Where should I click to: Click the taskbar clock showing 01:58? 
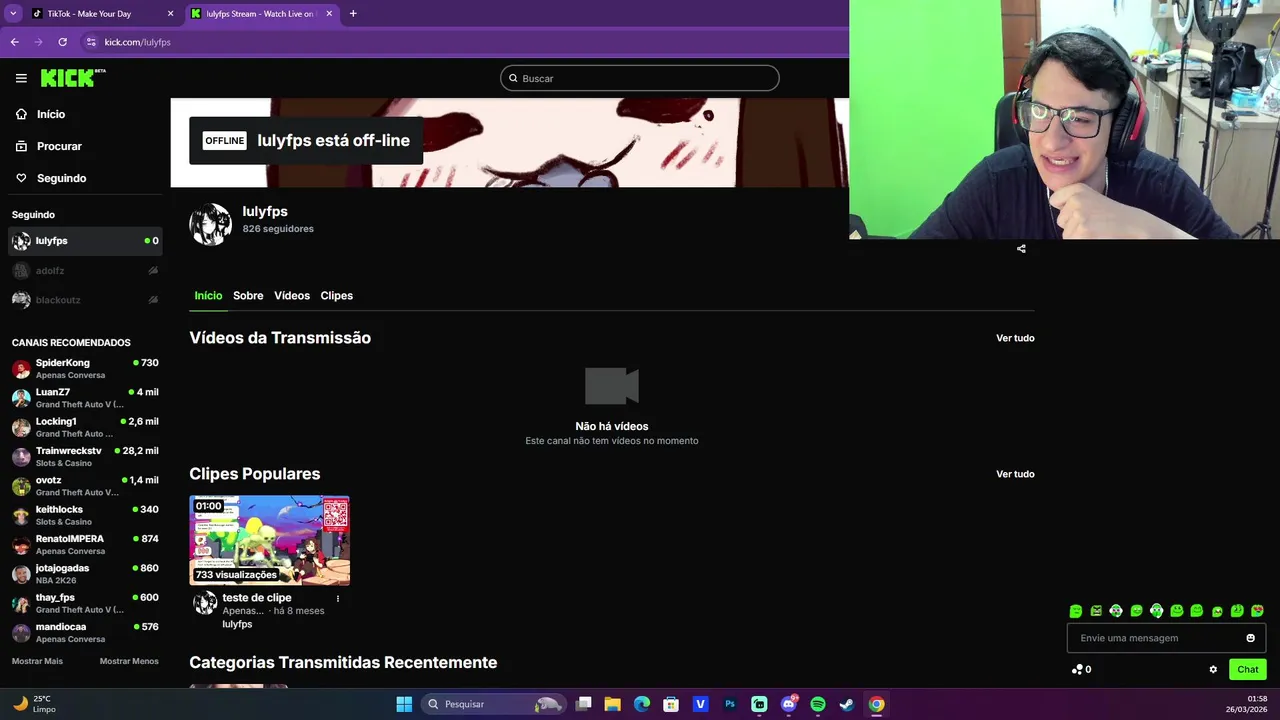pos(1246,704)
